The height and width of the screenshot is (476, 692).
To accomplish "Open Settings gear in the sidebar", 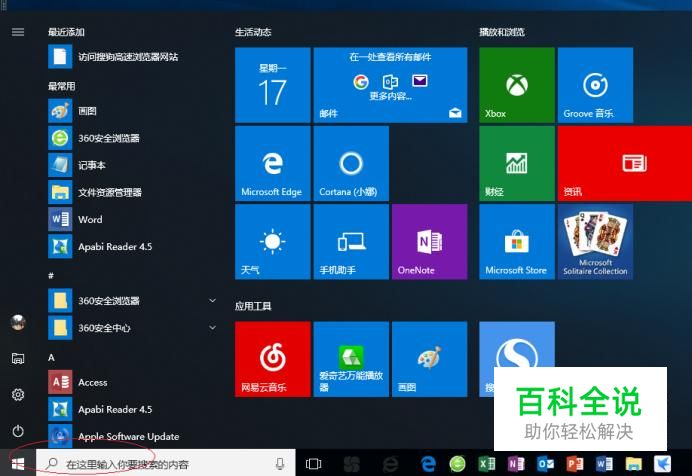I will coord(18,394).
